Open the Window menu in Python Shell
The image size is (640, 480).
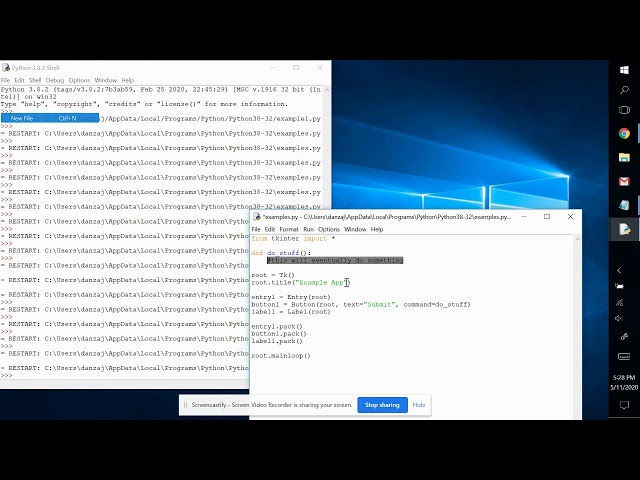(106, 80)
